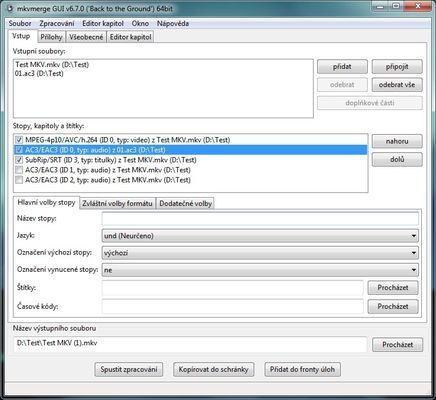Click the Název stopy input field

tap(260, 219)
